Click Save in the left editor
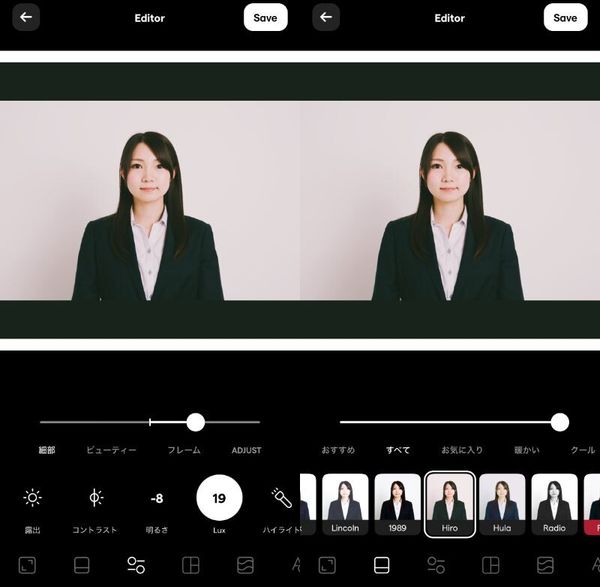600x587 pixels. click(x=266, y=17)
